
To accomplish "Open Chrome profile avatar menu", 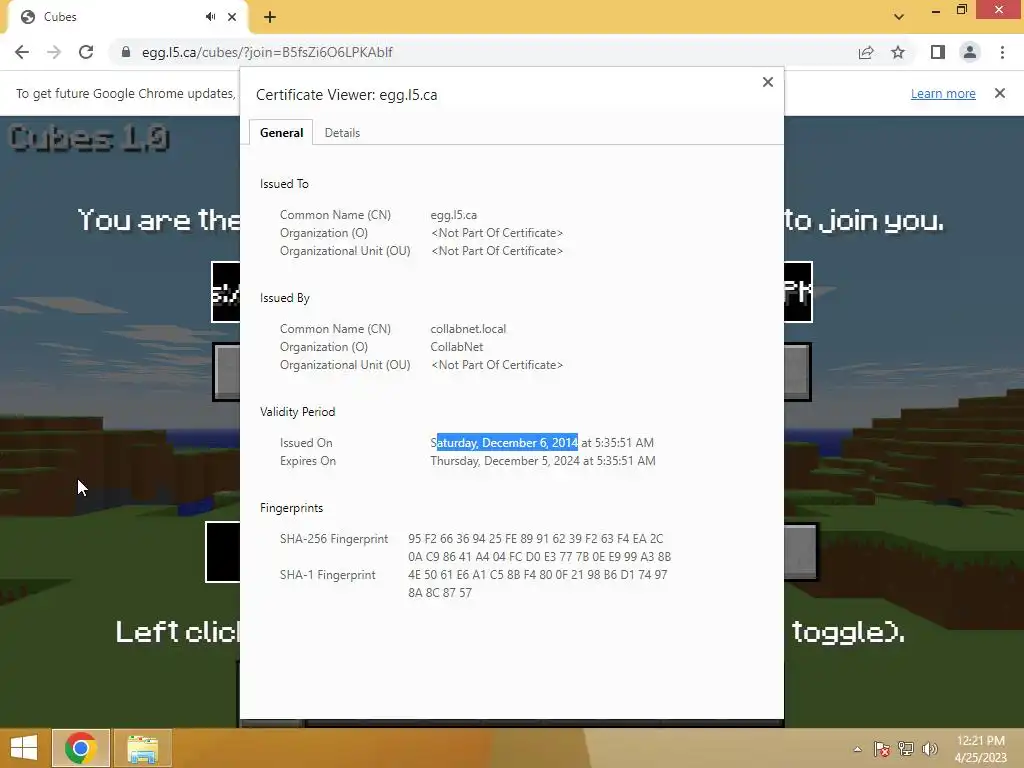I will click(x=970, y=52).
